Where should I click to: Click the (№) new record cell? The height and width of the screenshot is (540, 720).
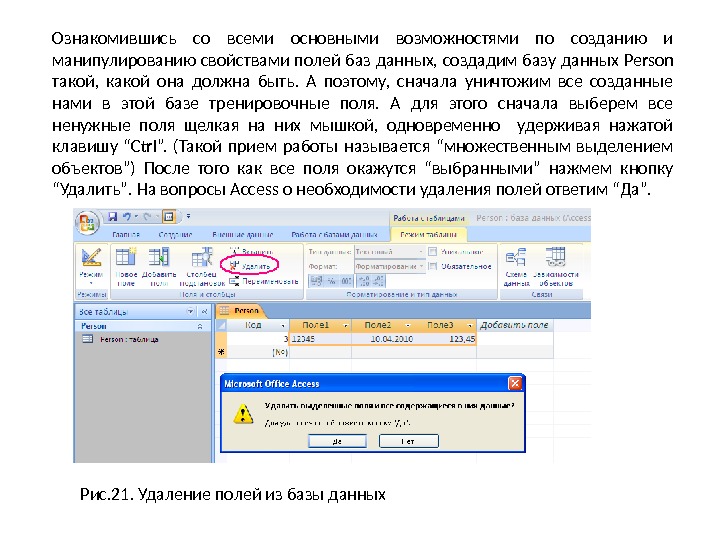[258, 352]
